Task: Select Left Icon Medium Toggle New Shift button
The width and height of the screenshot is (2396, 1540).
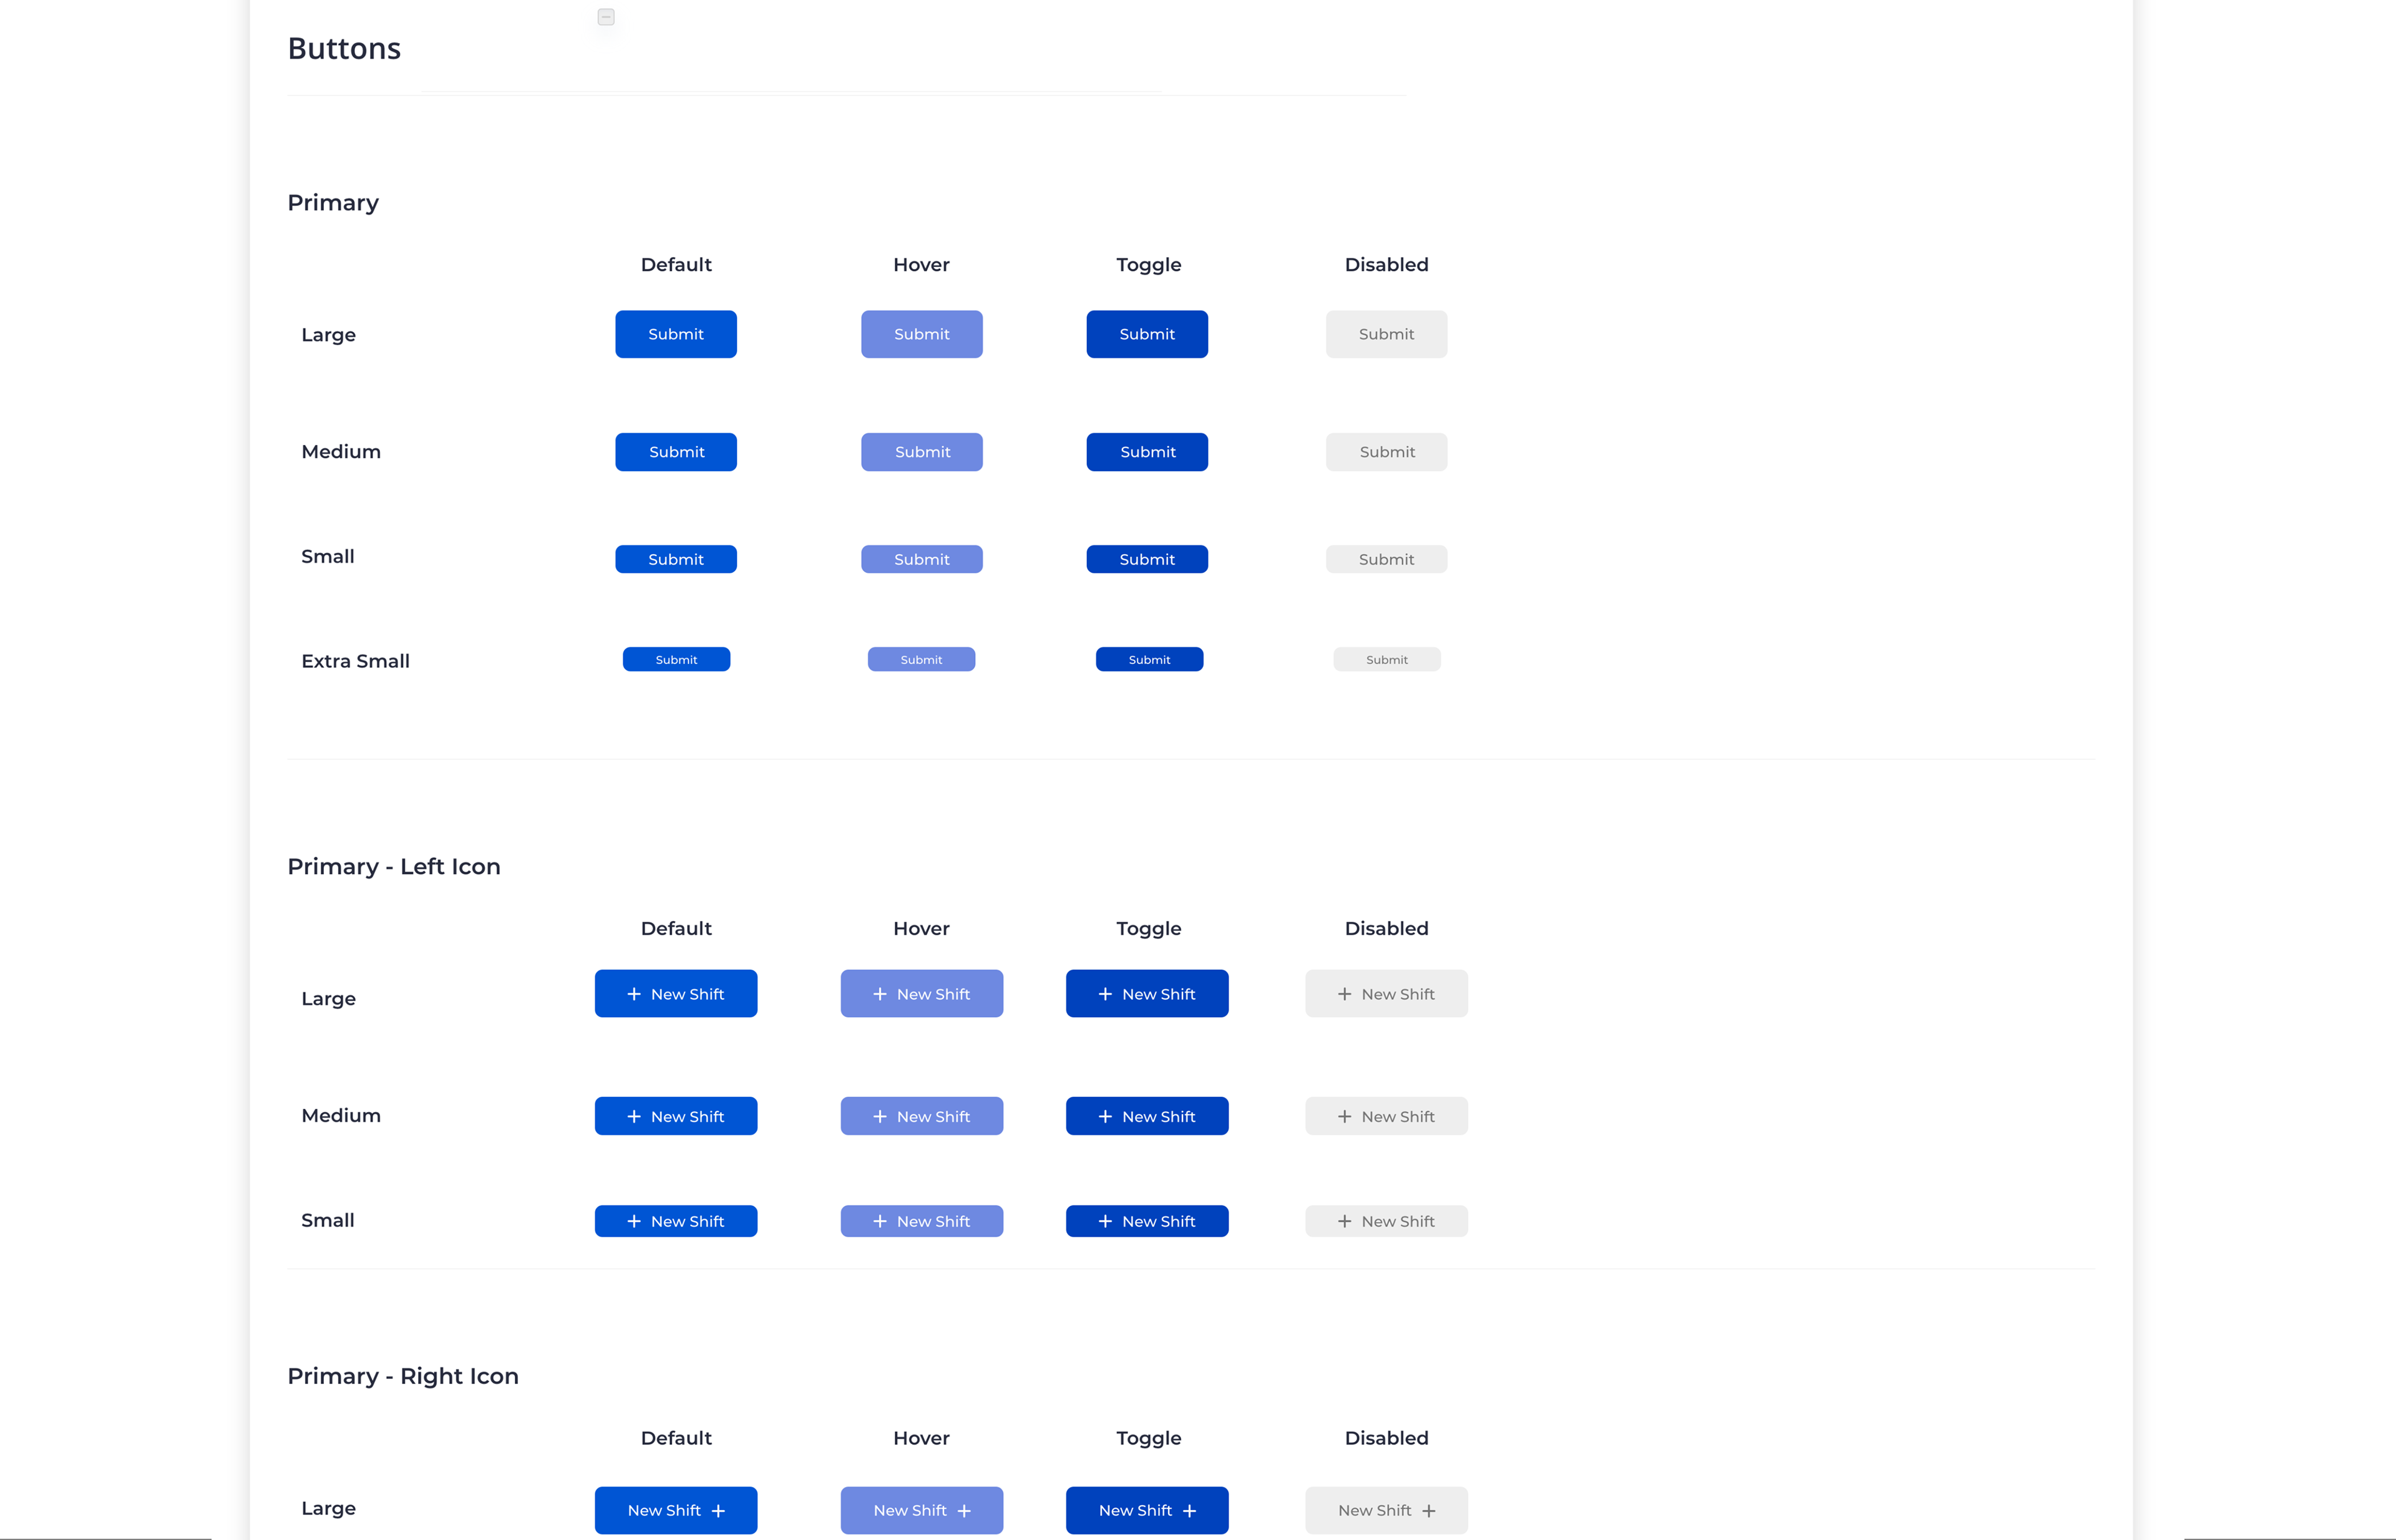Action: tap(1147, 1116)
